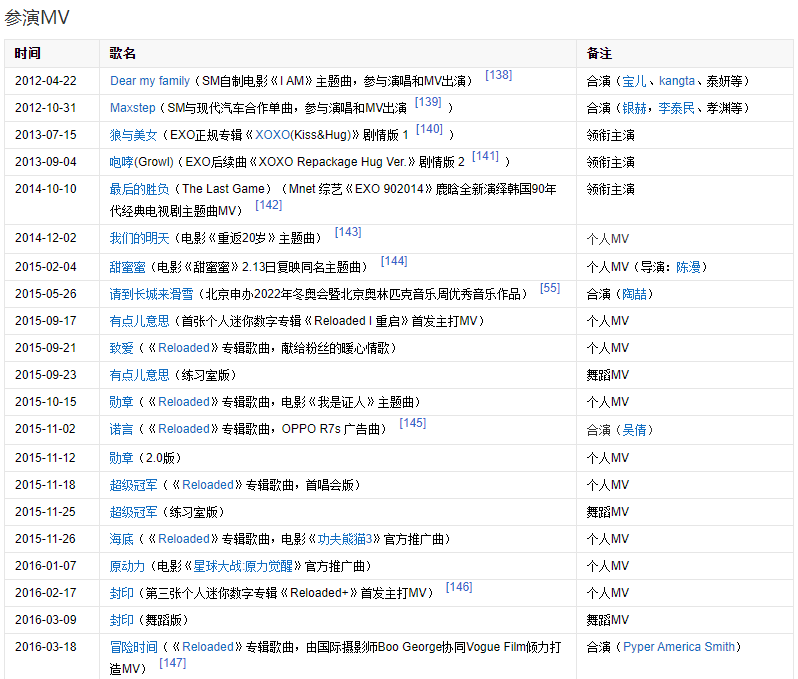The height and width of the screenshot is (679, 798).
Task: Click director 陈漫 link
Action: click(x=688, y=267)
